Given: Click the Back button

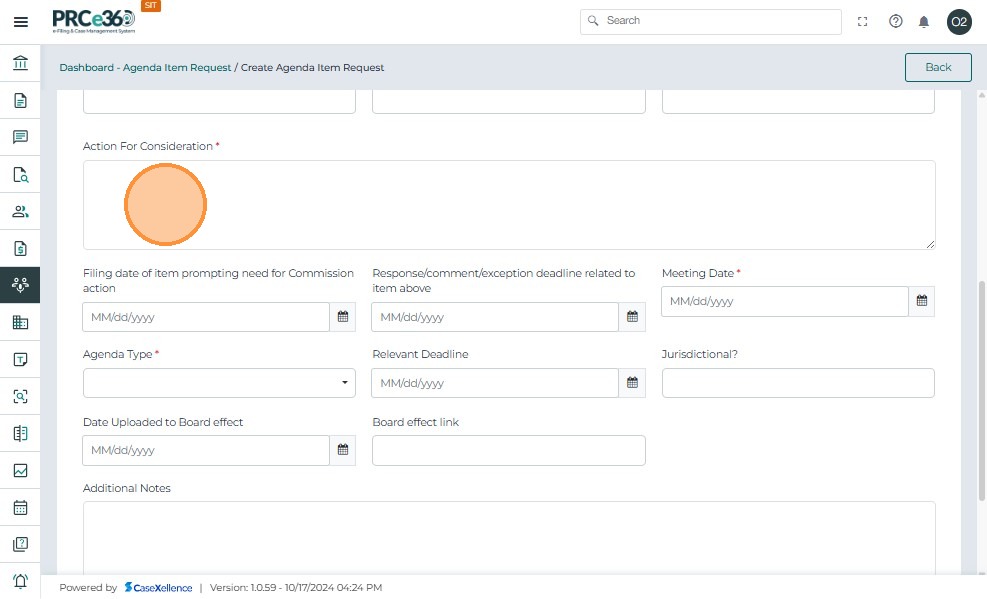Looking at the screenshot, I should click(x=938, y=67).
